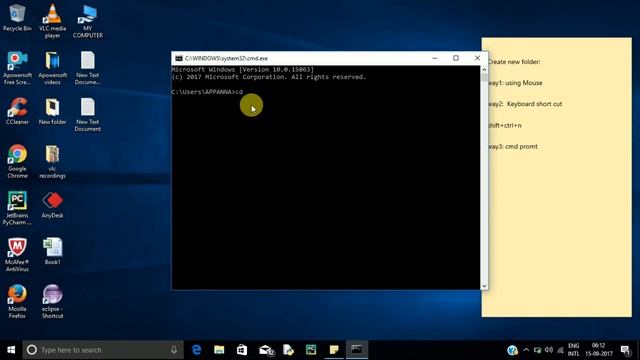Select Apowersoft videos folder icon
640x360 pixels.
(52, 68)
